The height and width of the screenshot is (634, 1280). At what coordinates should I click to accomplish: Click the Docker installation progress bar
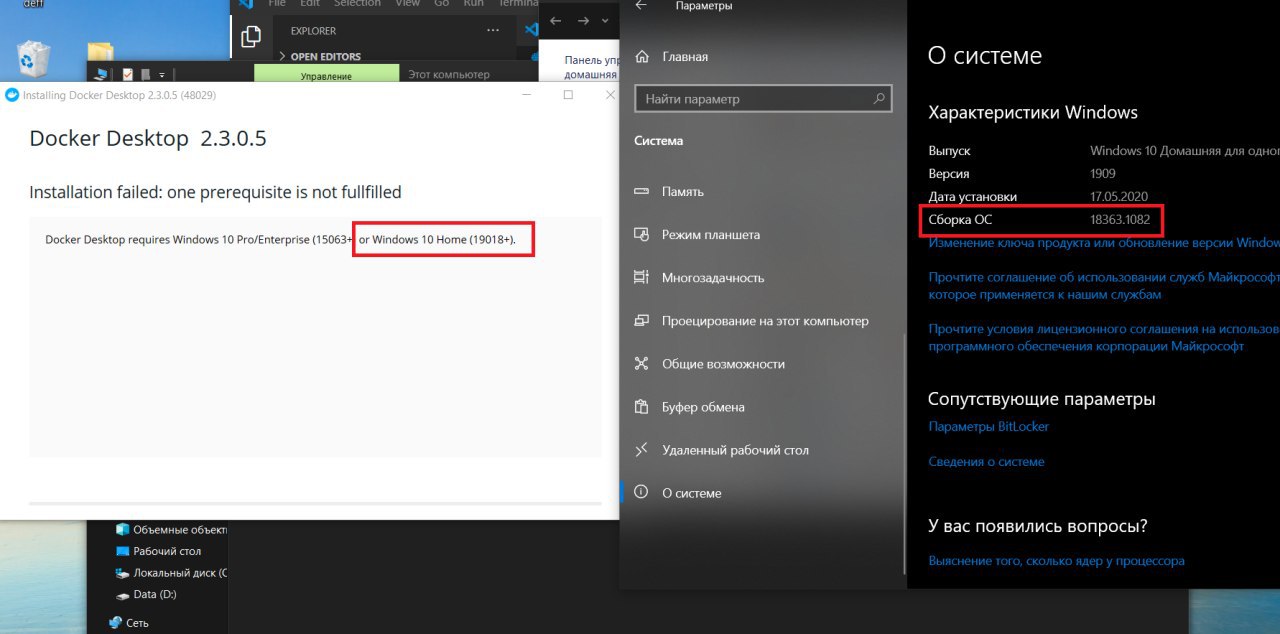[315, 503]
